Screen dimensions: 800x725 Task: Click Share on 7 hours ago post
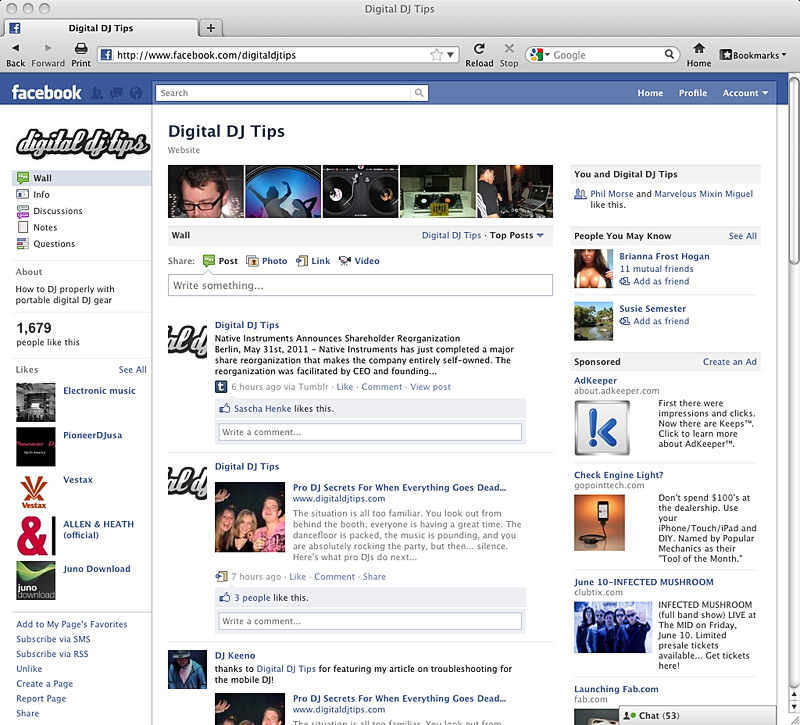point(374,577)
